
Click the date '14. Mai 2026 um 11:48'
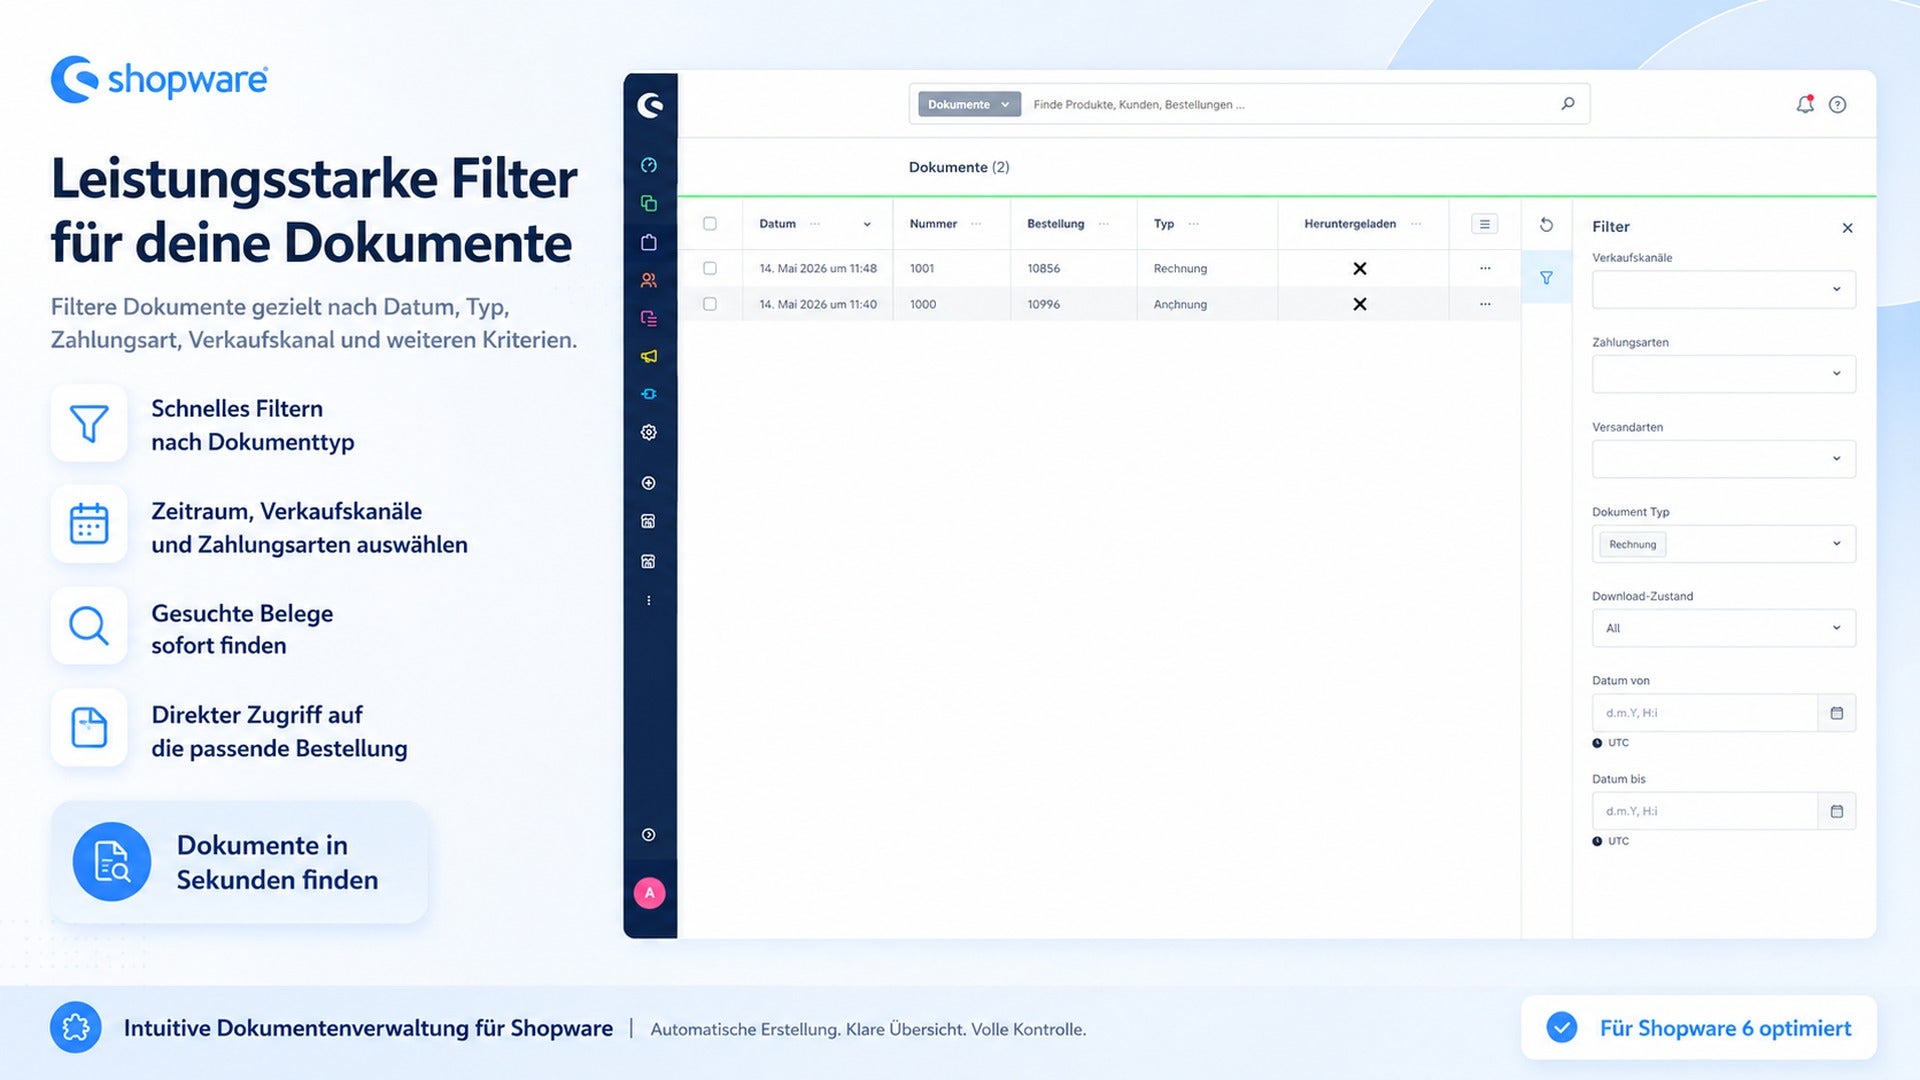[818, 268]
